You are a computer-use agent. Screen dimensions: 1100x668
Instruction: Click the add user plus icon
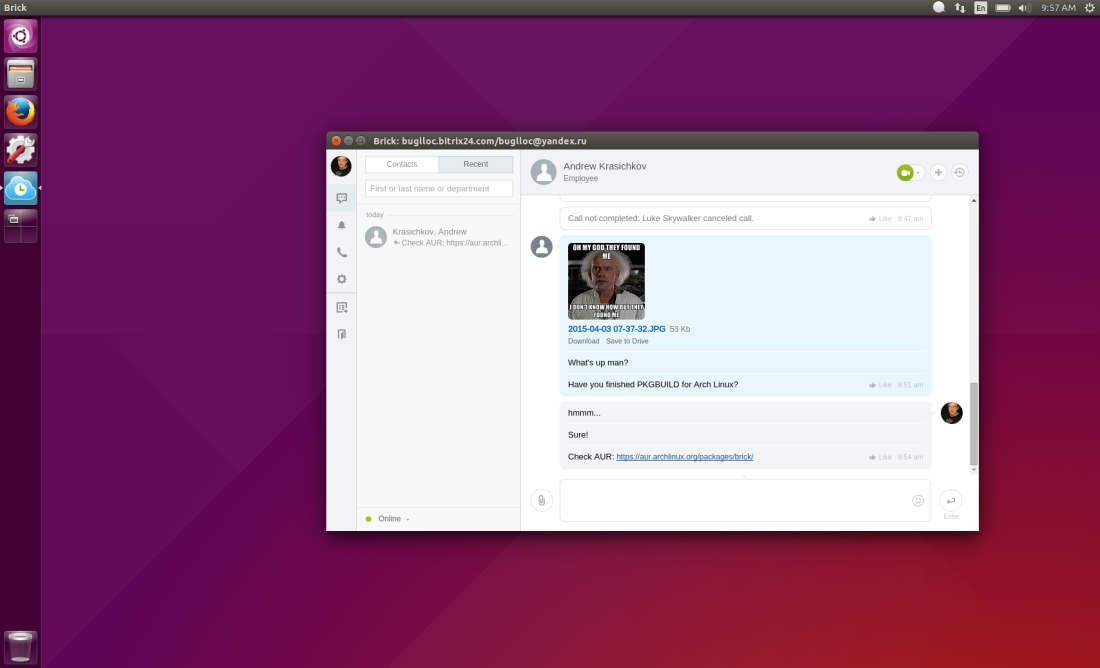[938, 173]
